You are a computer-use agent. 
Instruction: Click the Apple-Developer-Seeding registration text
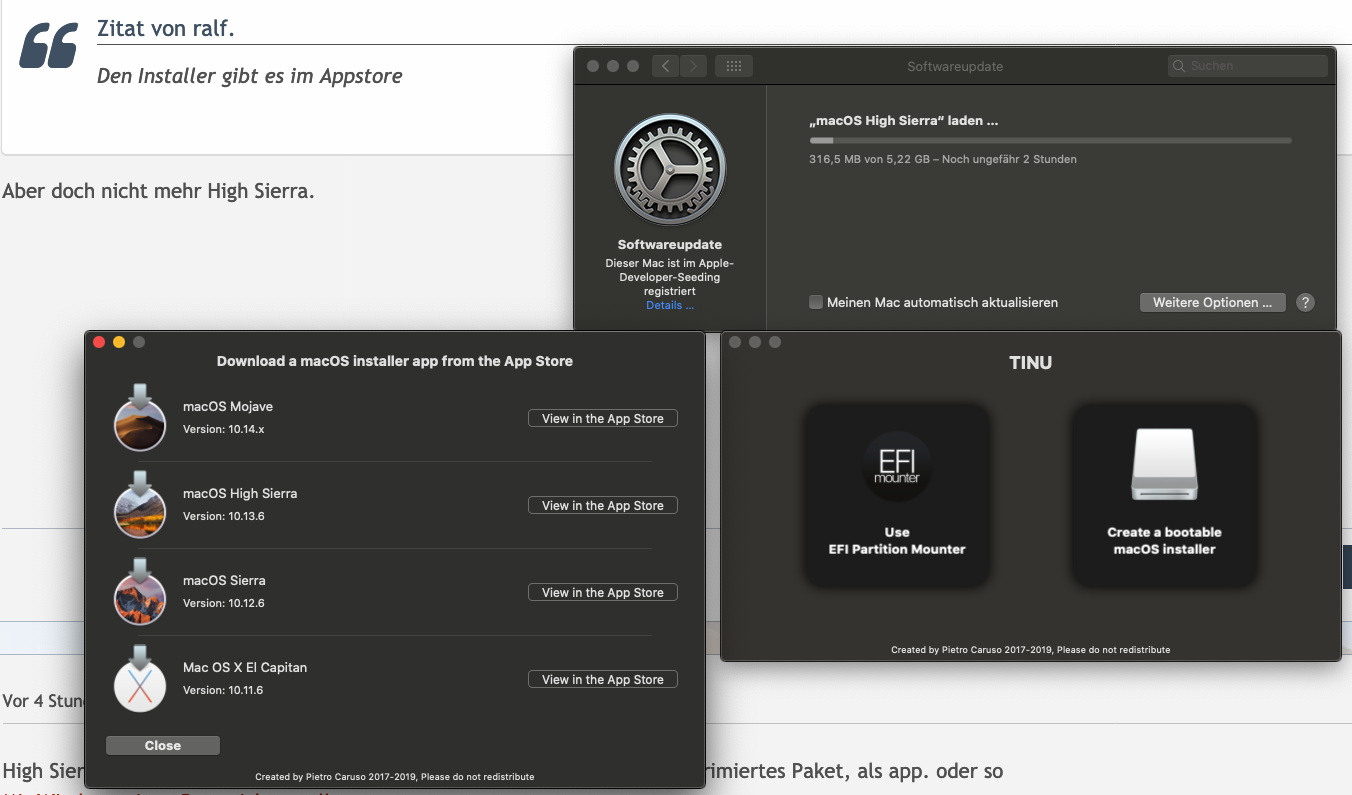[670, 277]
